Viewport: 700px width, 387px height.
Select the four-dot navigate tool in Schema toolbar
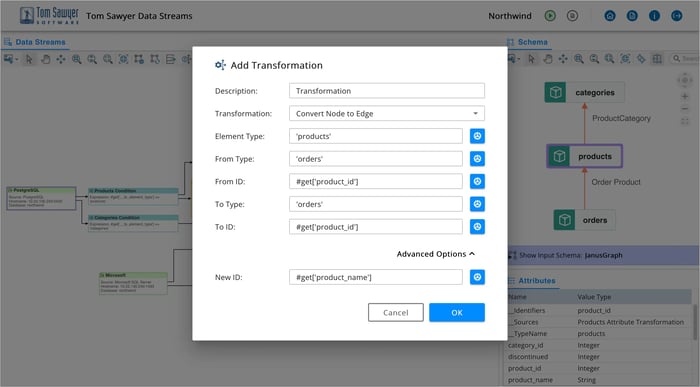click(x=563, y=58)
